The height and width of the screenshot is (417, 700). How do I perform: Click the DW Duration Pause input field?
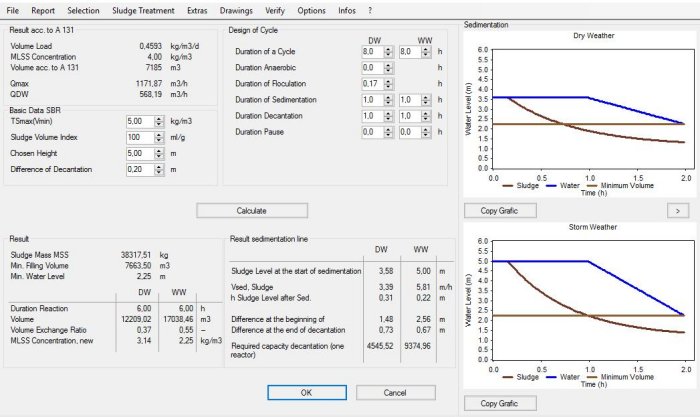pos(371,132)
